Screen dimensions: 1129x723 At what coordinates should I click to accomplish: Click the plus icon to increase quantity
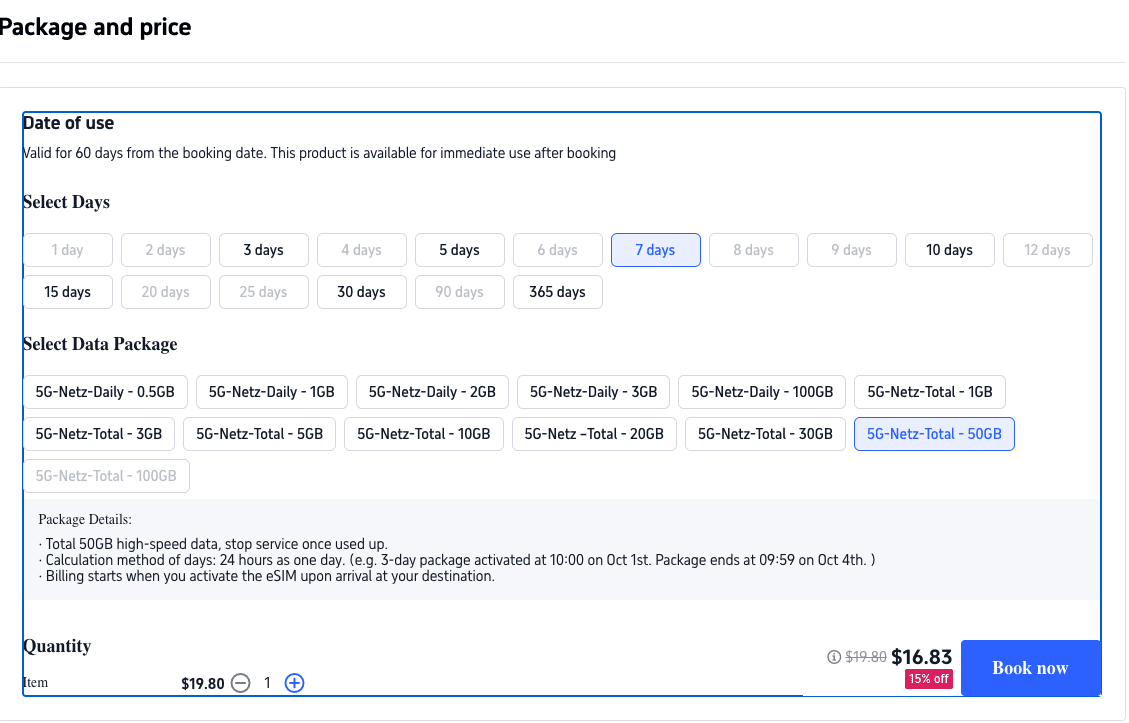click(x=294, y=683)
